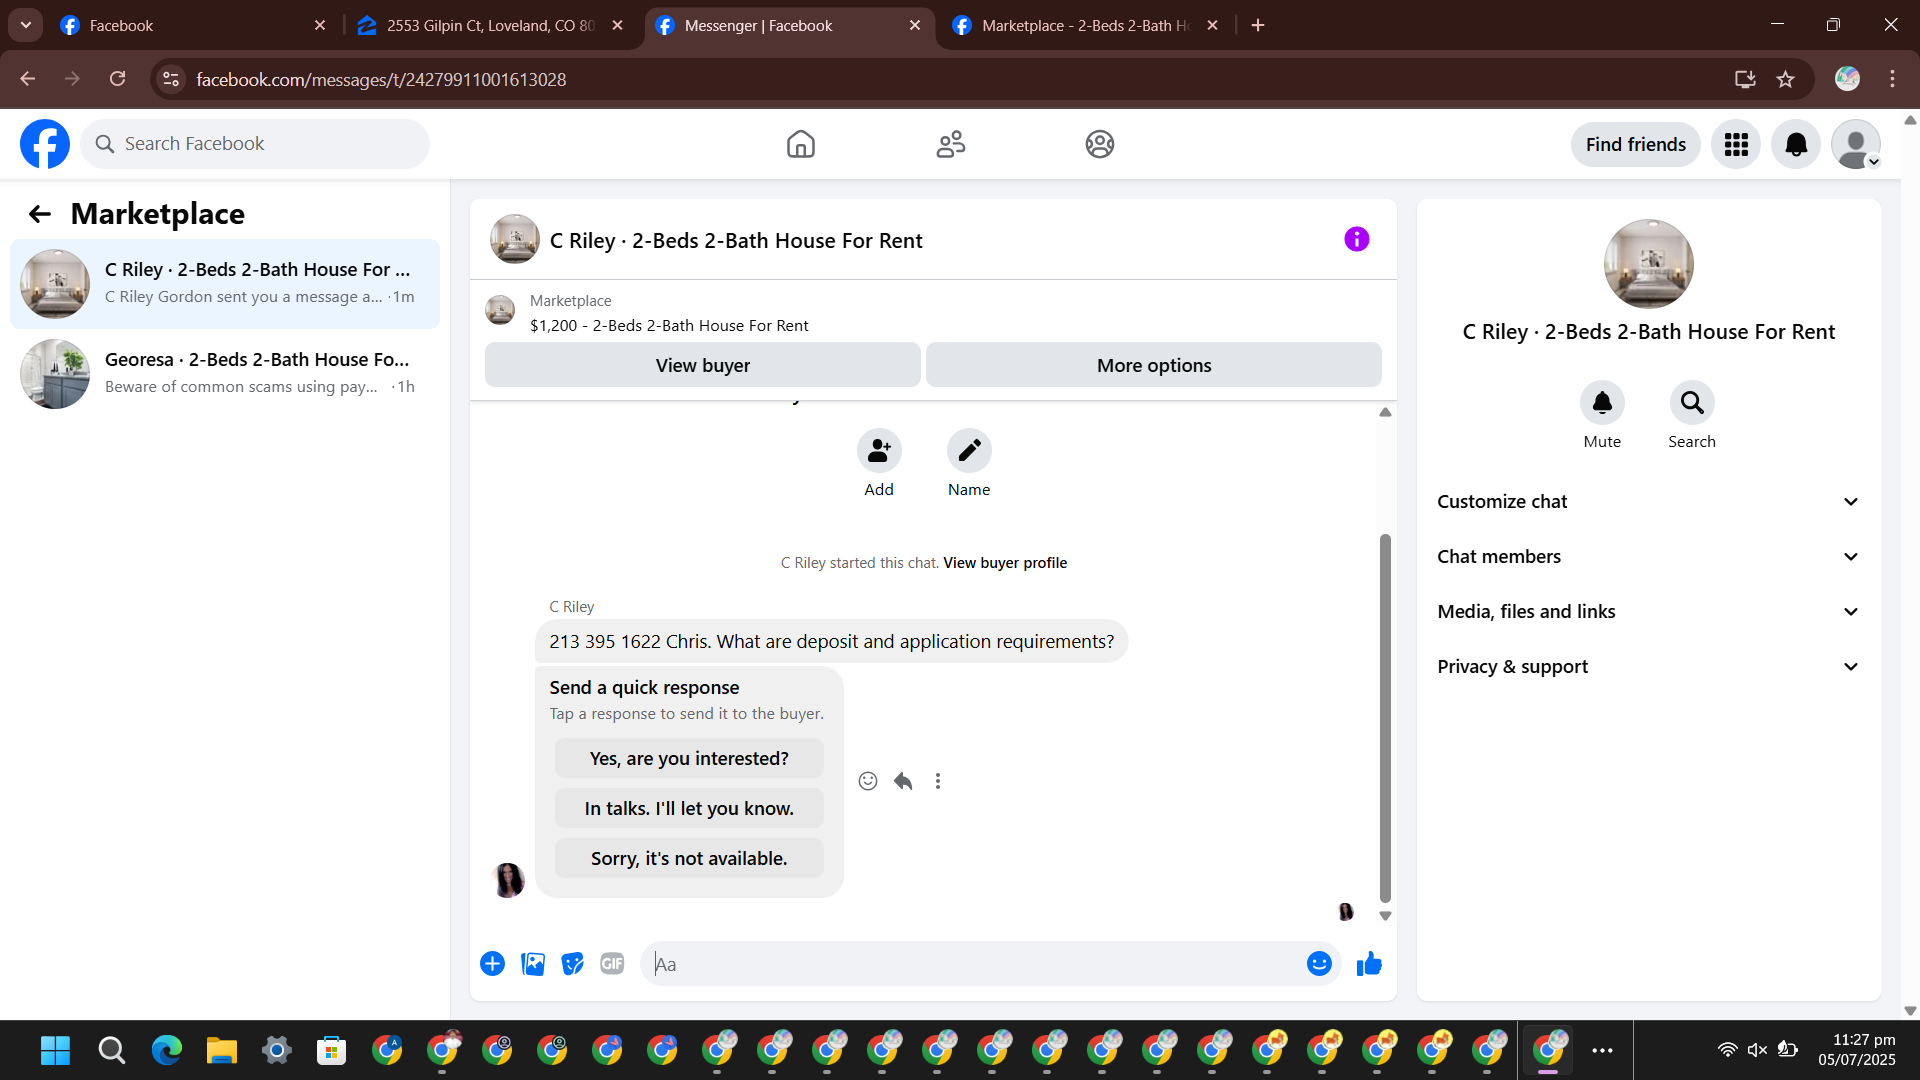React to message with smiley icon
The height and width of the screenshot is (1080, 1920).
pyautogui.click(x=868, y=781)
